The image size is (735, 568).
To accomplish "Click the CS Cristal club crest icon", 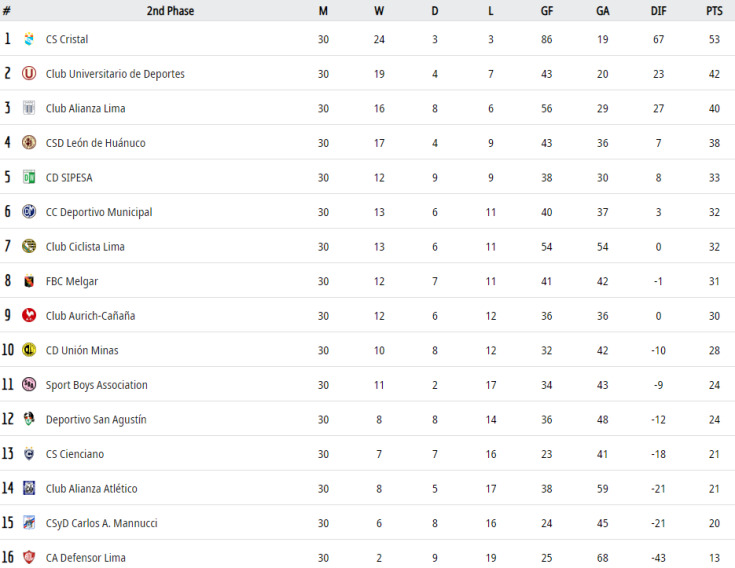I will pos(29,39).
